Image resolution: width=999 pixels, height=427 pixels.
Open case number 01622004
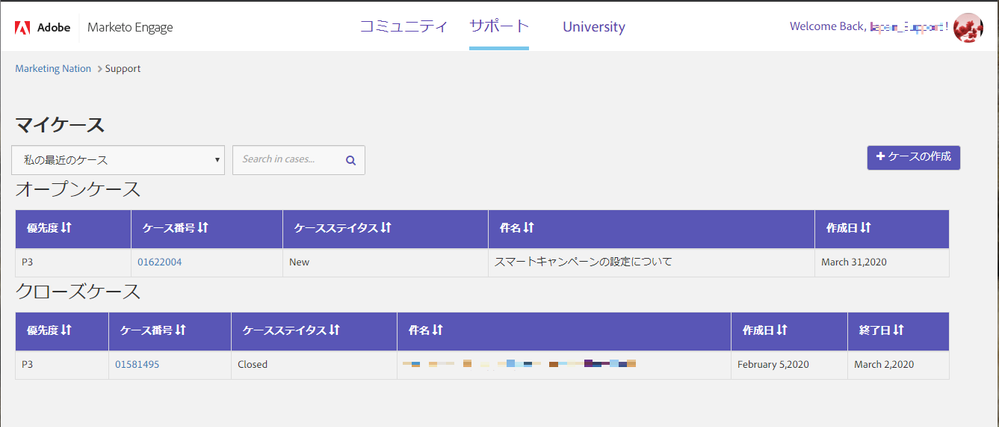(160, 262)
